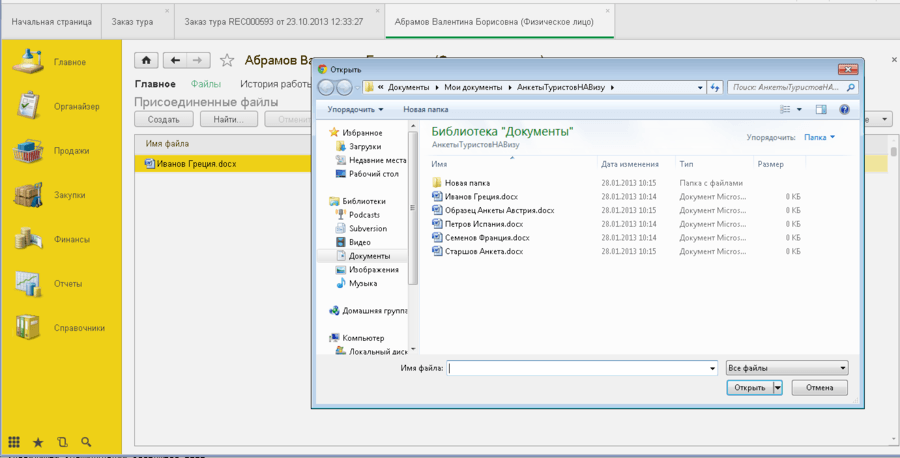Open the Имя файла dropdown arrow
The image size is (900, 458).
tap(713, 368)
